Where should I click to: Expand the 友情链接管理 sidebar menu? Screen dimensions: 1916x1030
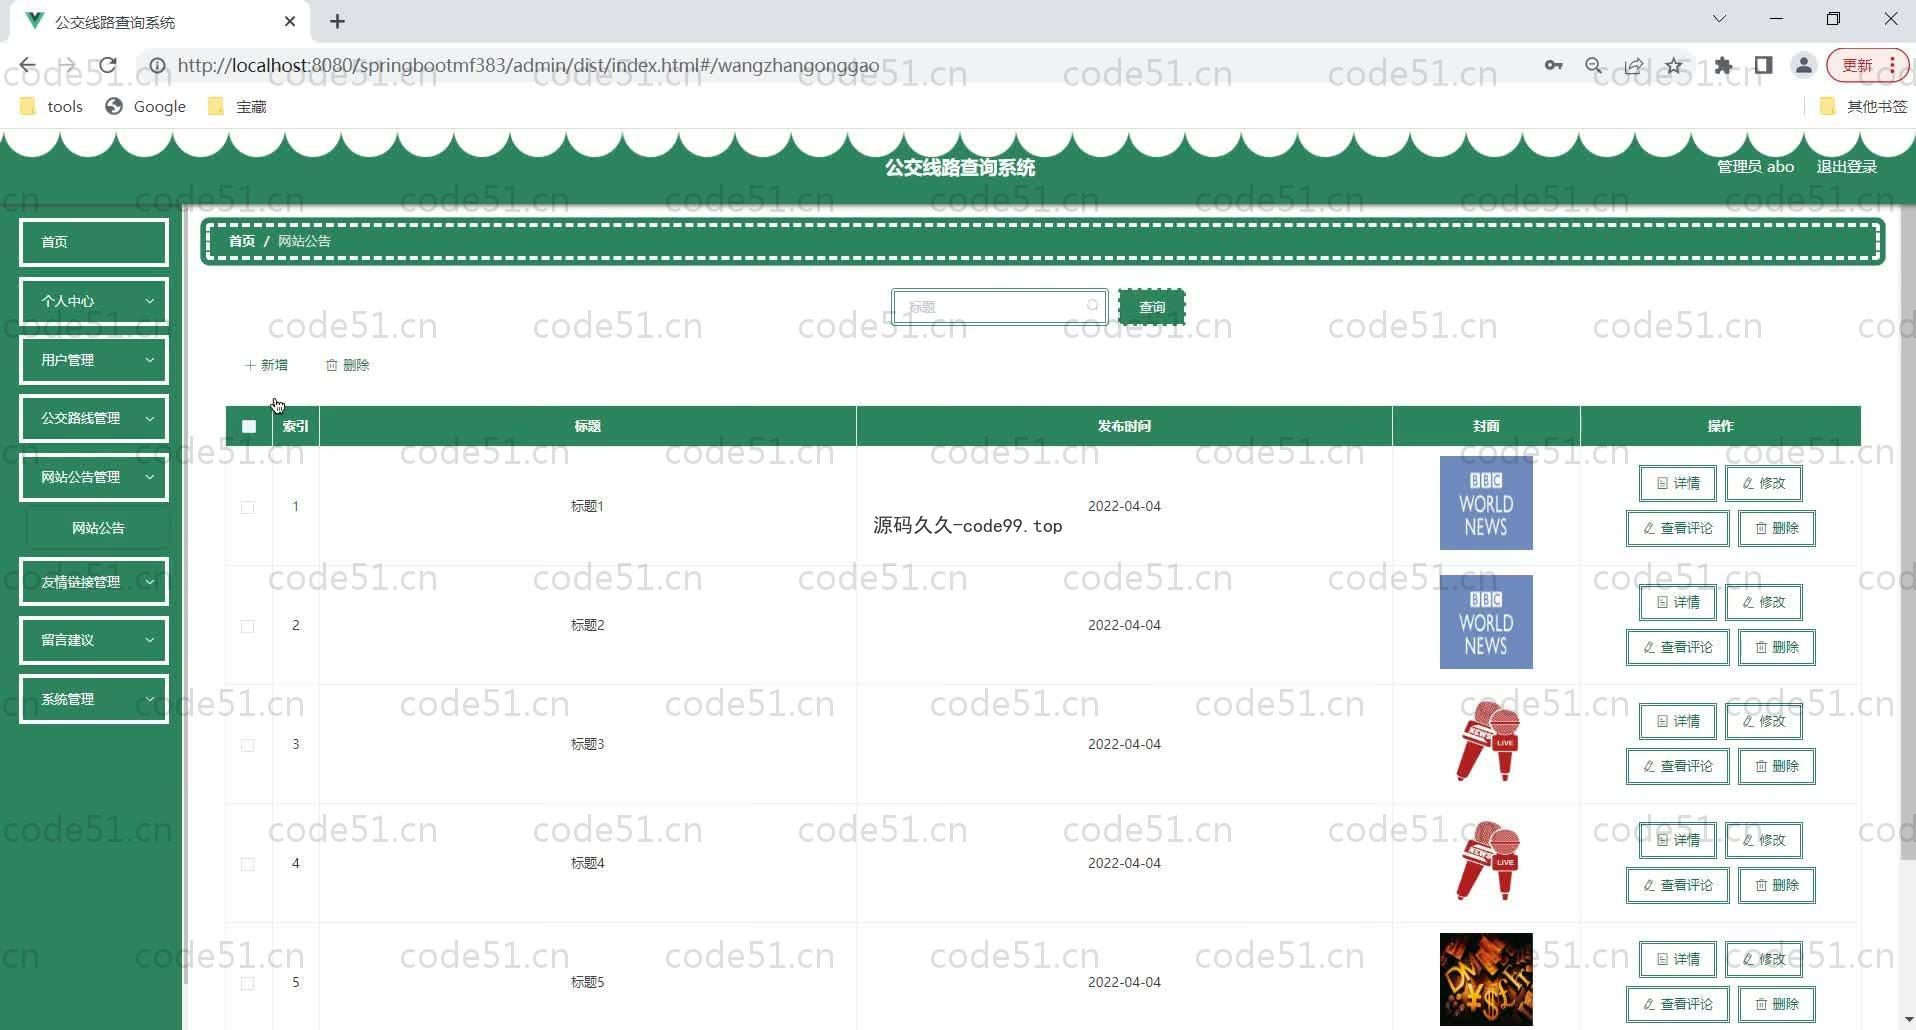coord(94,582)
